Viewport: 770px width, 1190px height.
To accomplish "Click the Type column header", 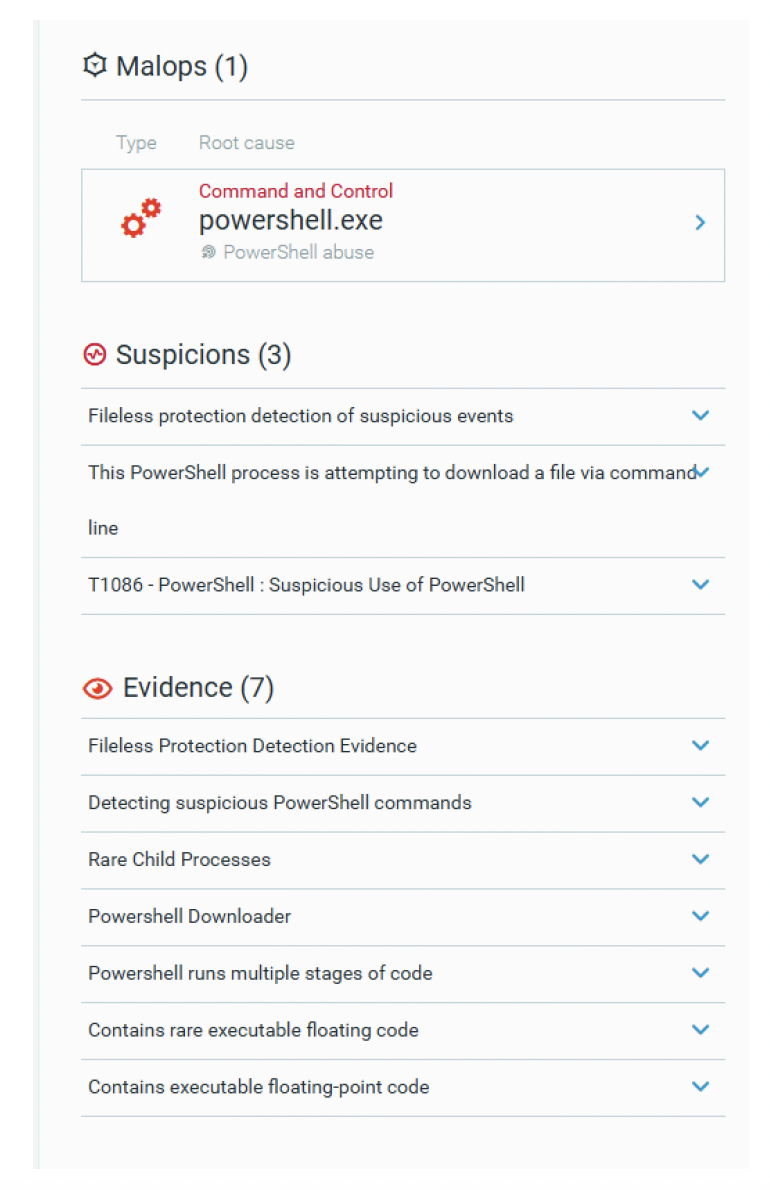I will (x=136, y=143).
